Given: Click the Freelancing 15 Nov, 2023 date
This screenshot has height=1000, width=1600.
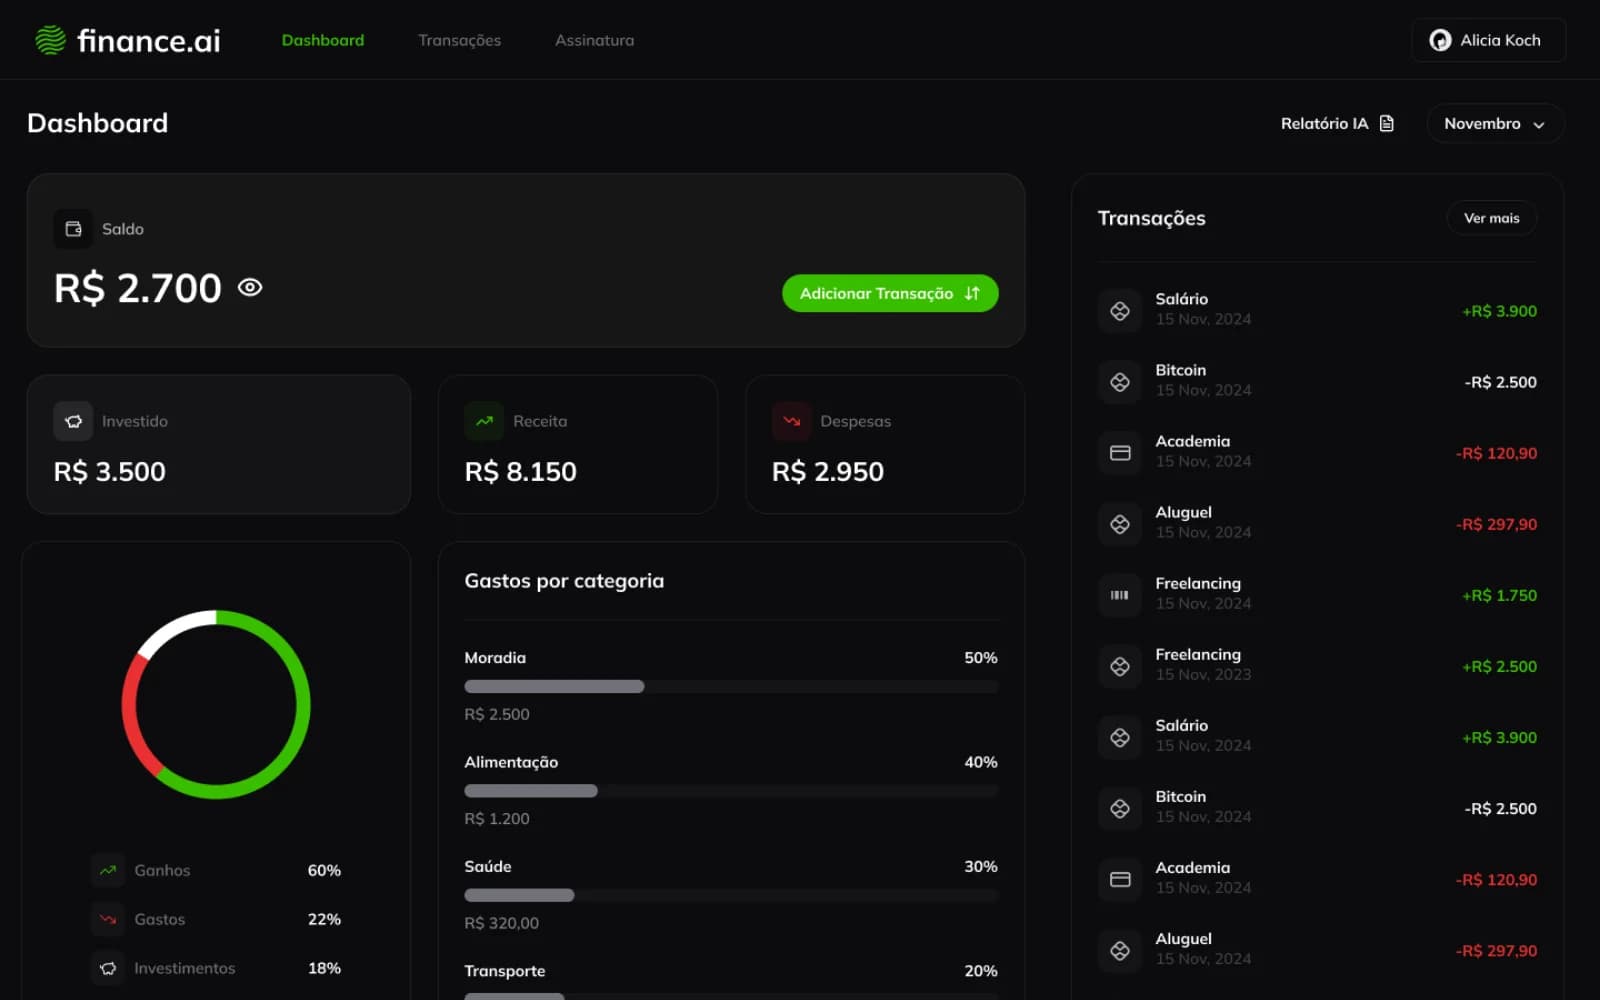Looking at the screenshot, I should [1203, 675].
